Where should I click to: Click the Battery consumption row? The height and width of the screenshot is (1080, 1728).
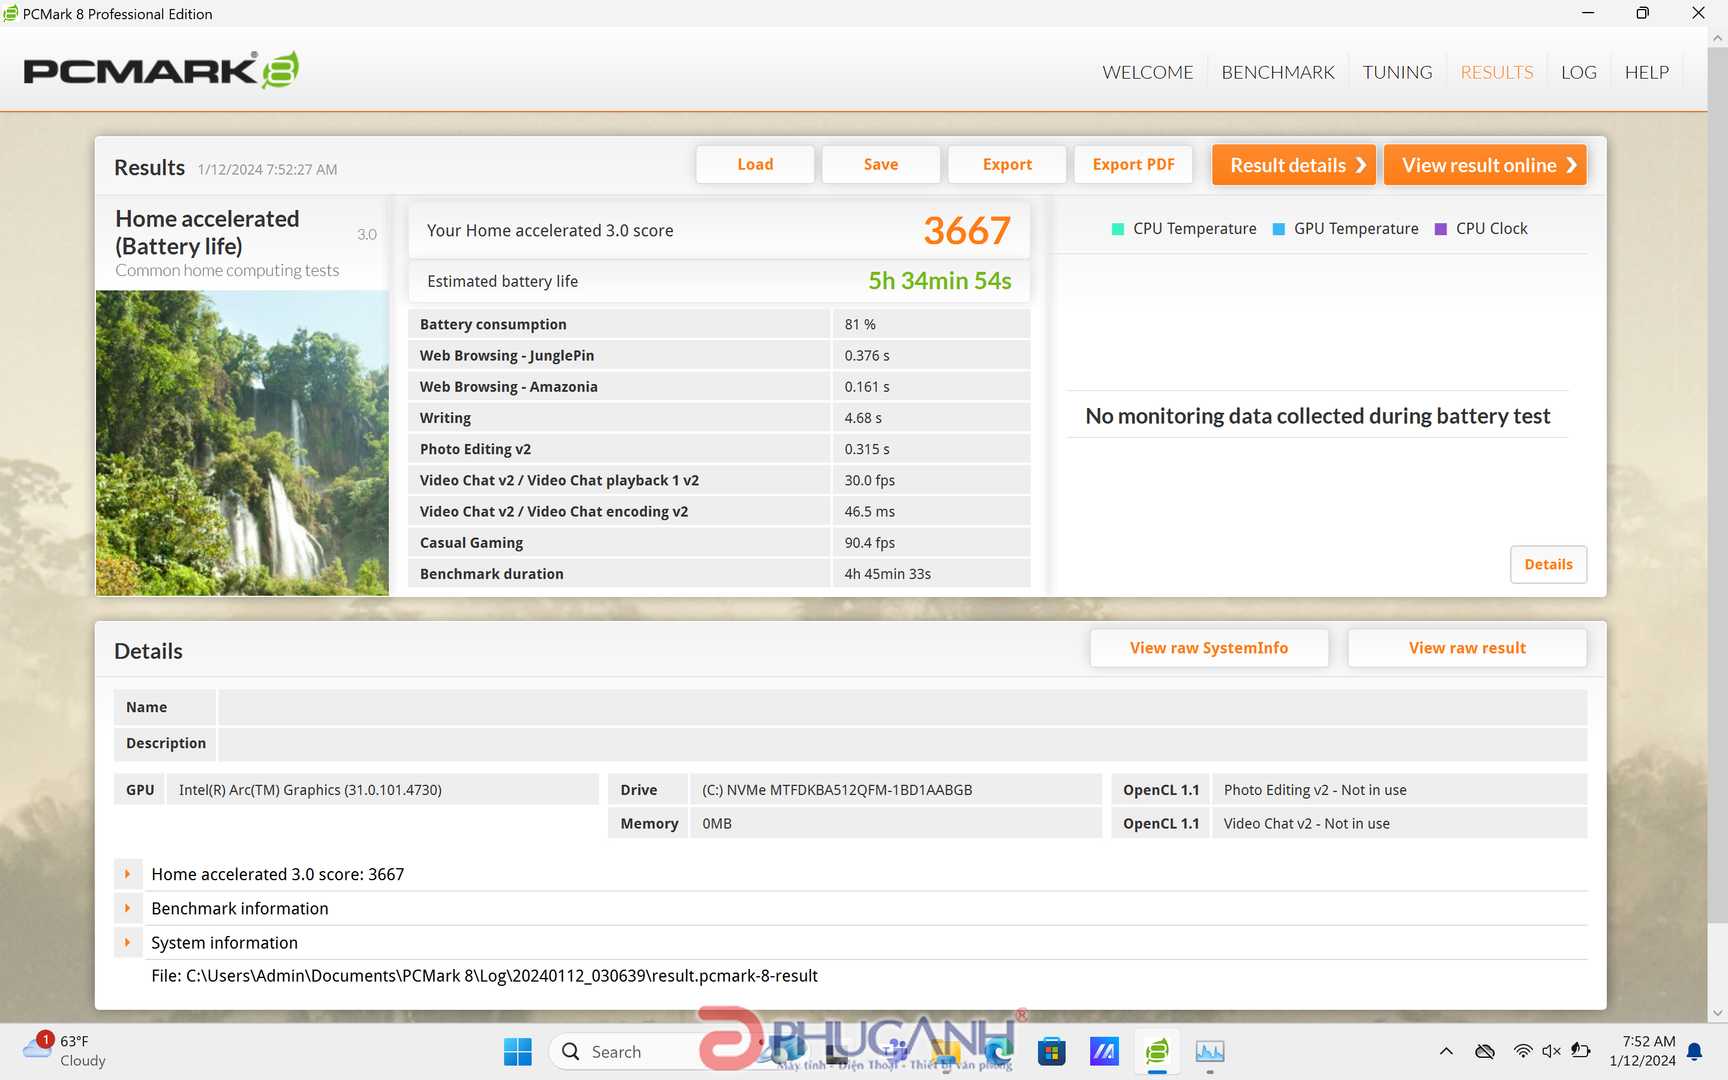click(x=719, y=324)
